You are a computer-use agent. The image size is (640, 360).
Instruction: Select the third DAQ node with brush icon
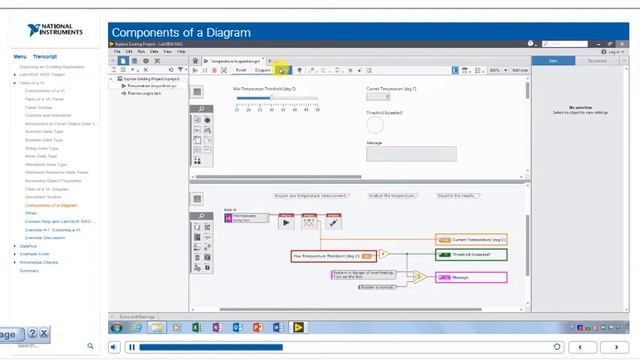[x=333, y=222]
